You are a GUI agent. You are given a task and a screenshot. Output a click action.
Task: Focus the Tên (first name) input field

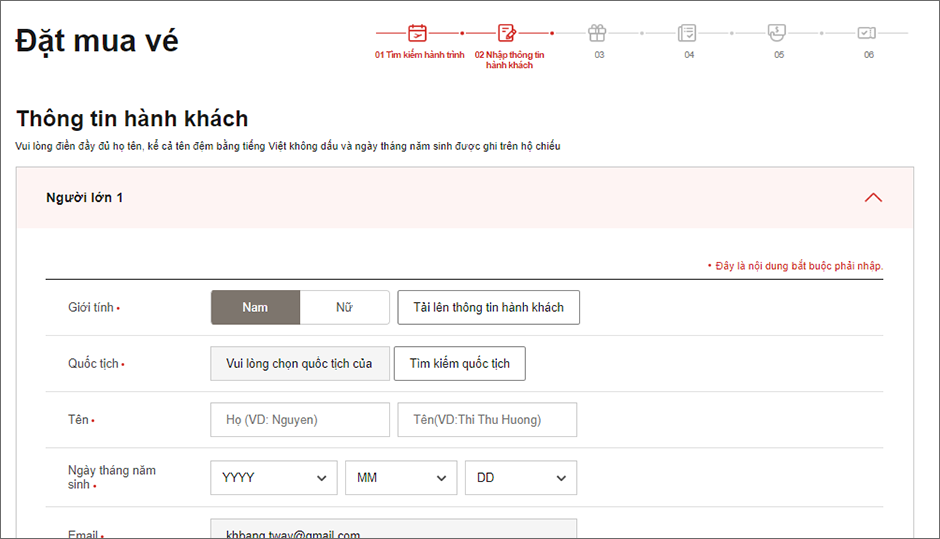coord(487,420)
